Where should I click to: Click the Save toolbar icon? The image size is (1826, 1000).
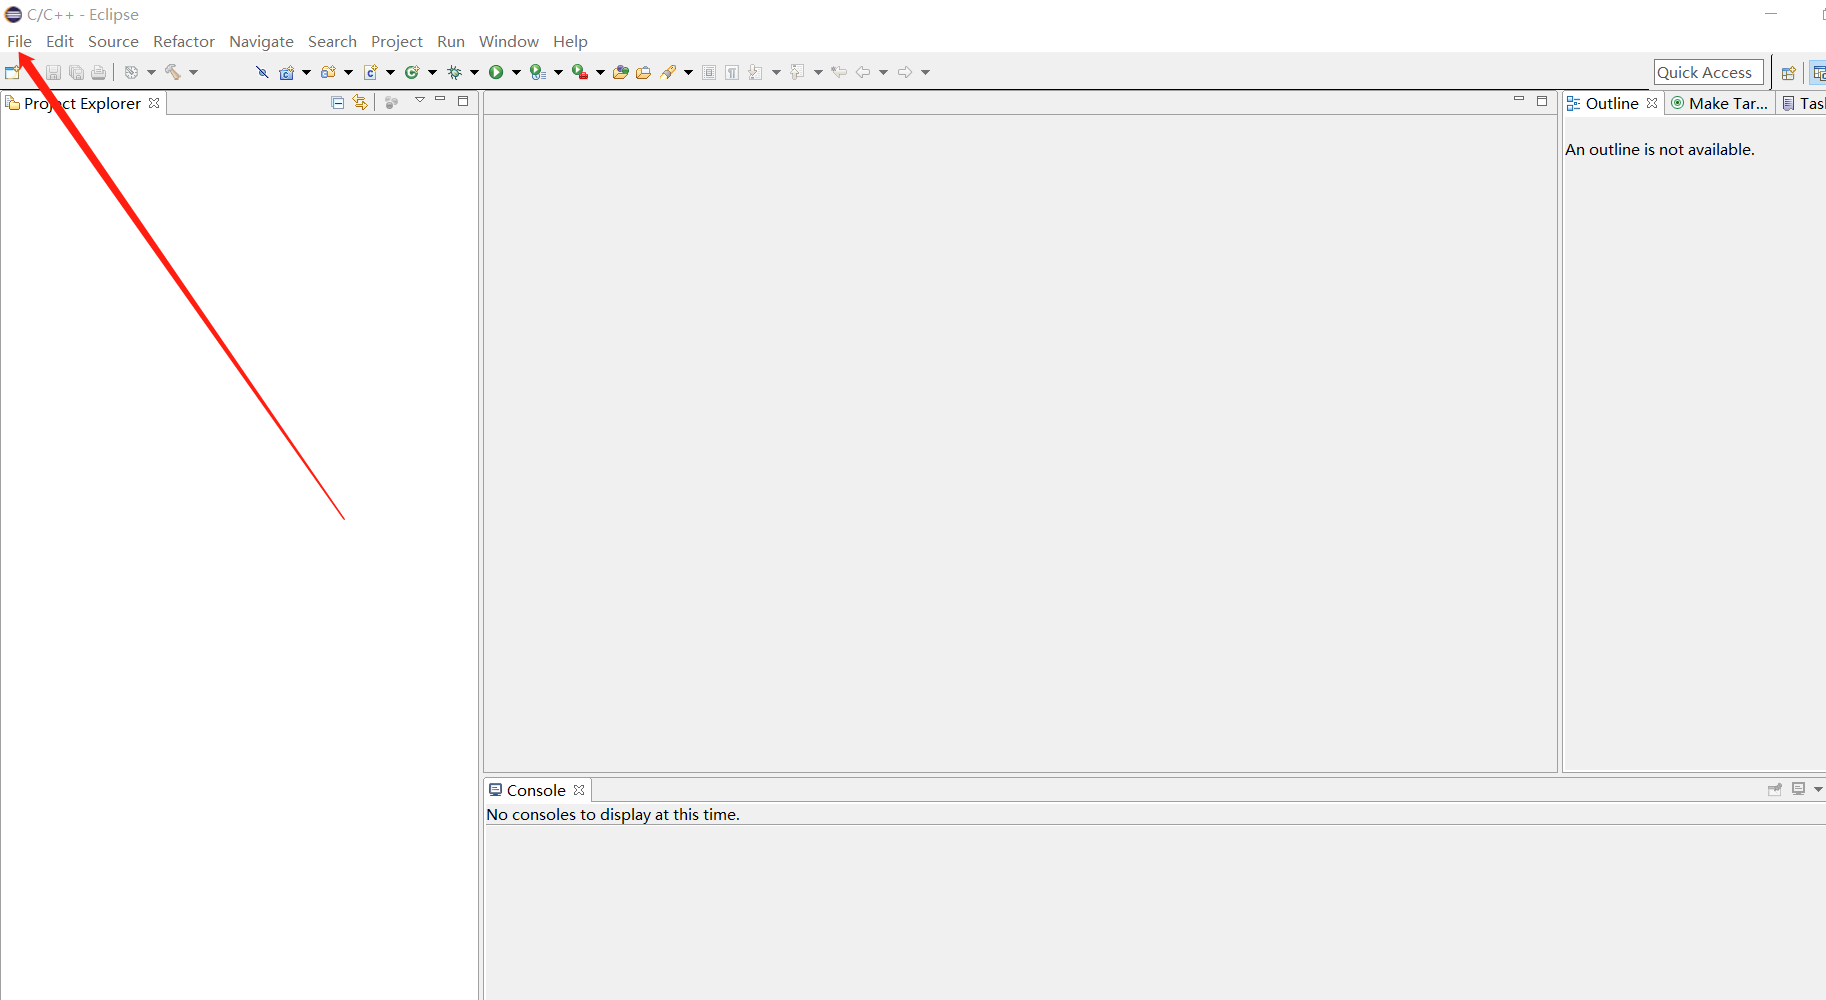(x=53, y=72)
